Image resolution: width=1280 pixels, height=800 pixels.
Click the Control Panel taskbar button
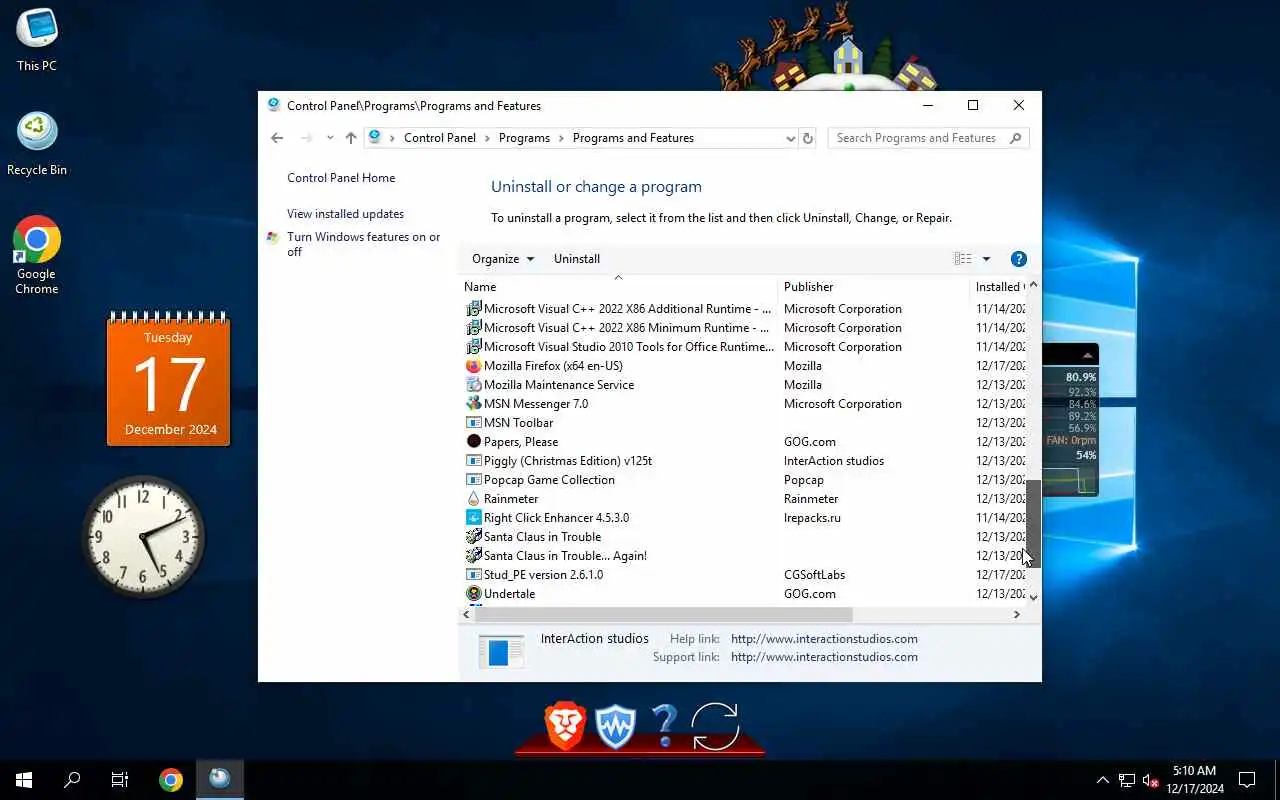pos(220,780)
